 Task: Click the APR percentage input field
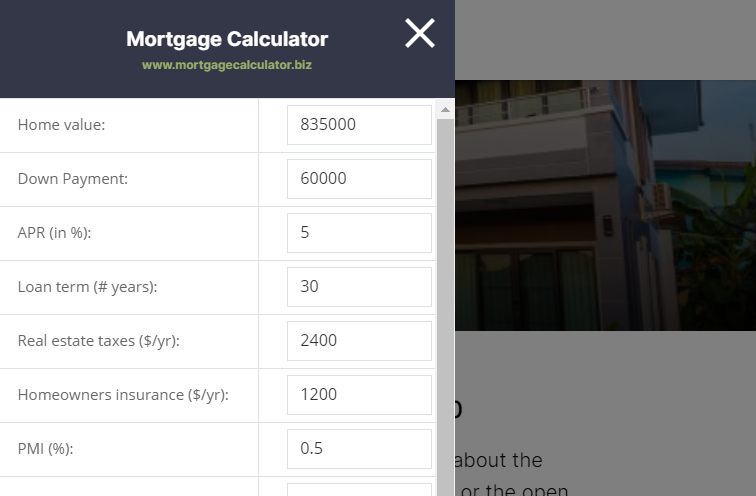pos(359,233)
